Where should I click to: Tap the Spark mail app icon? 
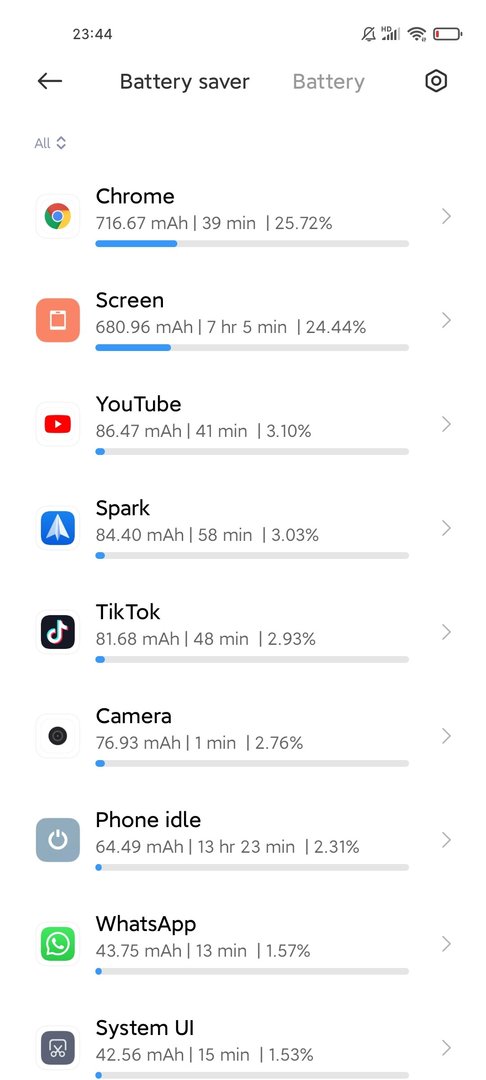click(x=58, y=528)
